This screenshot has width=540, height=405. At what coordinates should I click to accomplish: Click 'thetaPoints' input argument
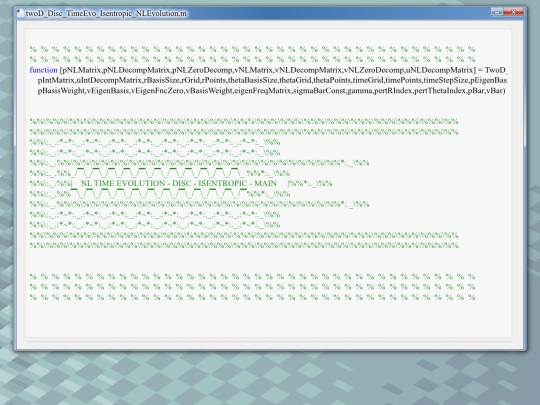332,80
